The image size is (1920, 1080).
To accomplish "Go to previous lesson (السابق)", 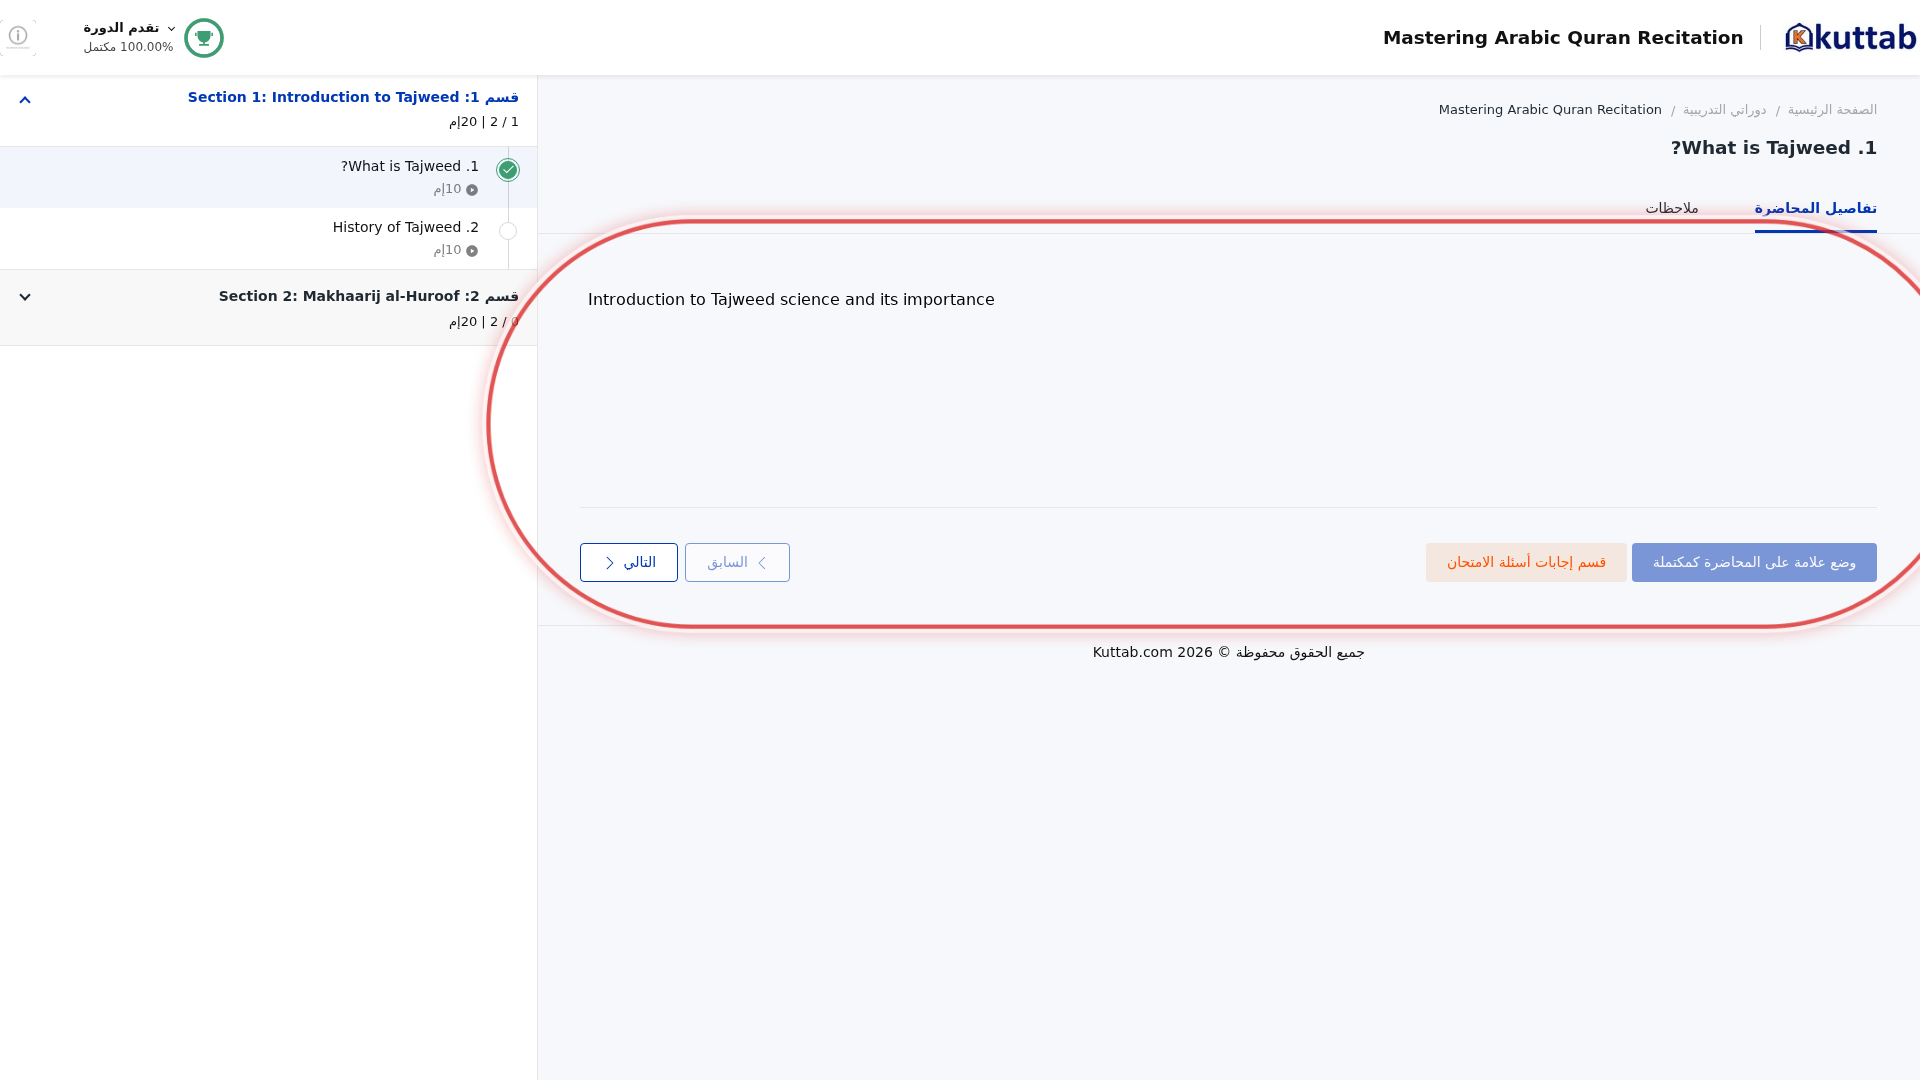I will (737, 562).
